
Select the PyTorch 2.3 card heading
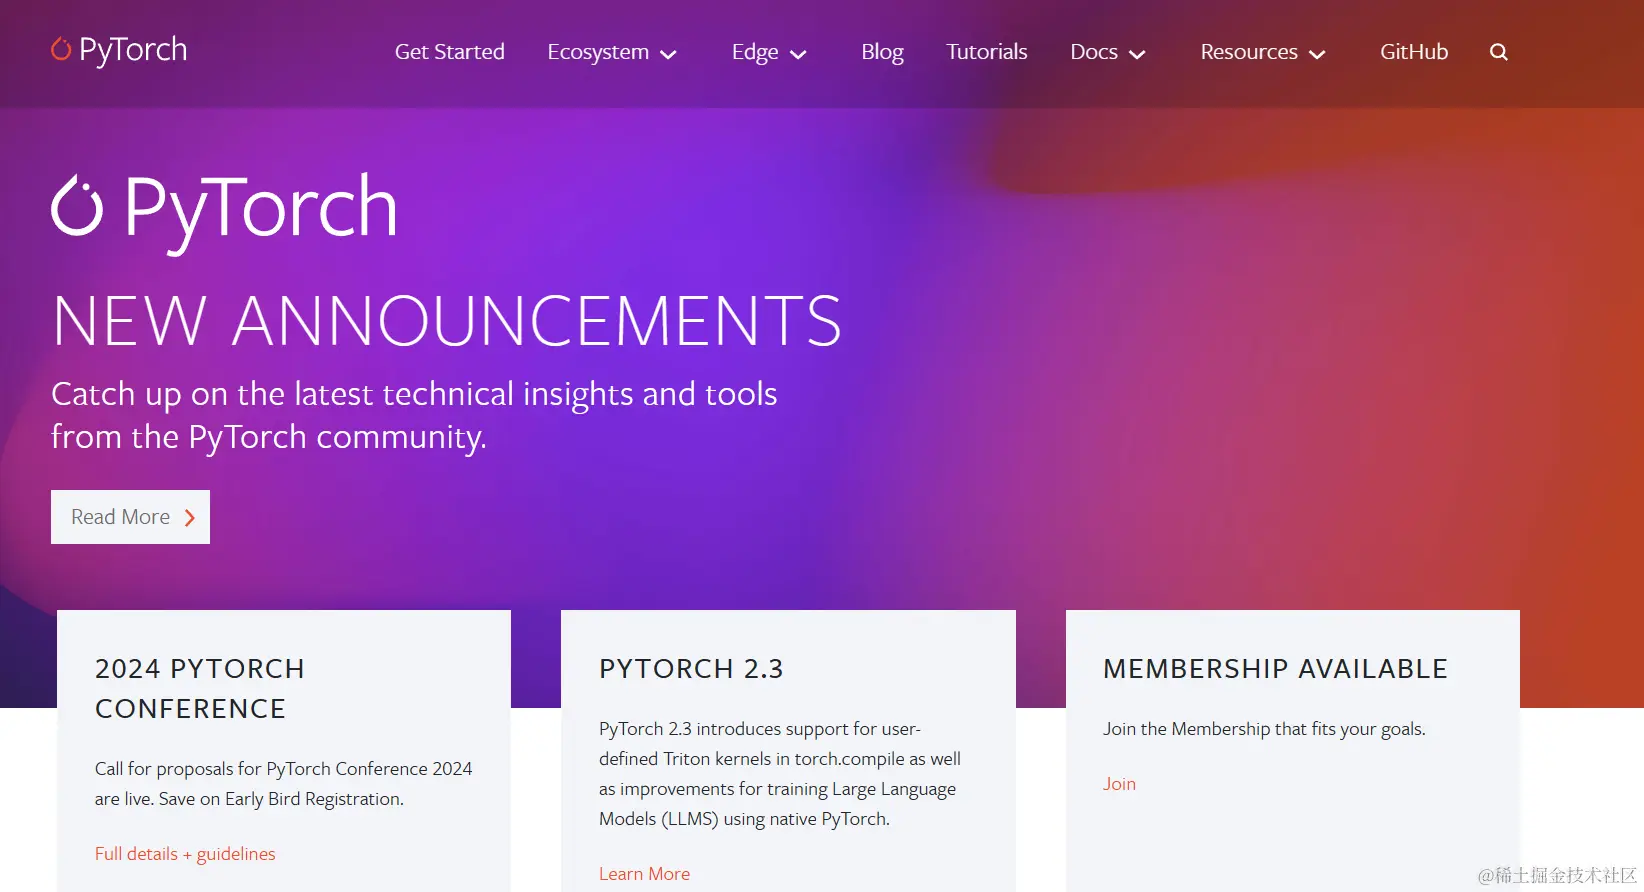691,669
